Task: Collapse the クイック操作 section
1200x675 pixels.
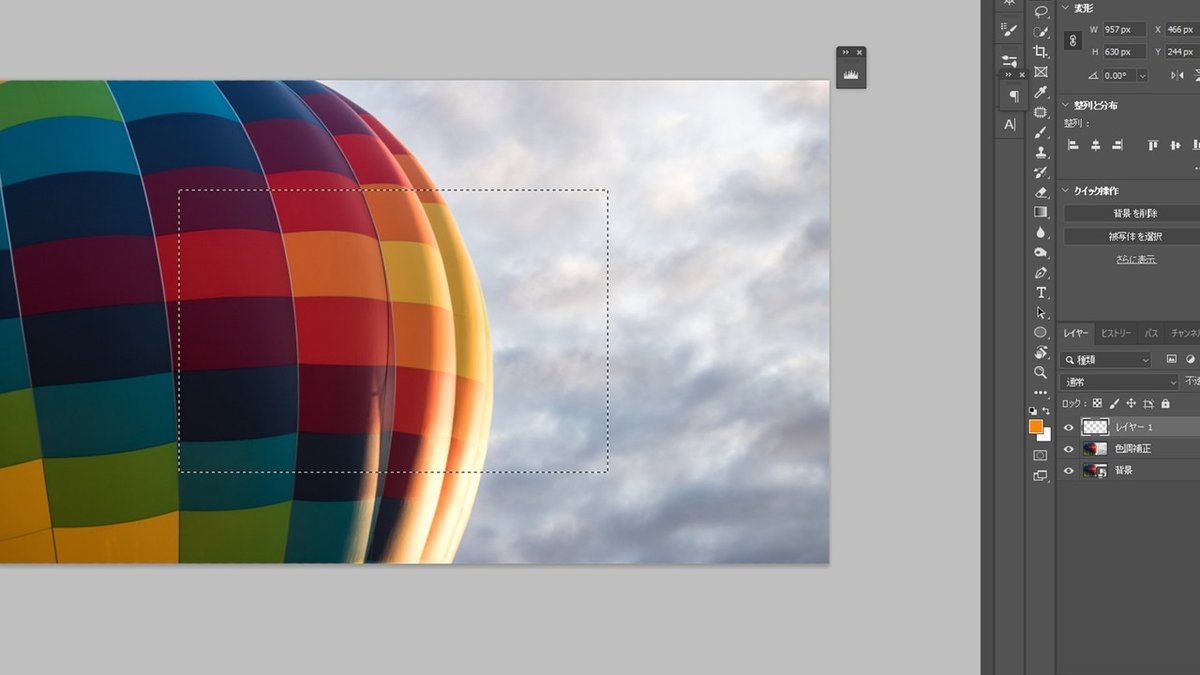Action: click(1065, 190)
